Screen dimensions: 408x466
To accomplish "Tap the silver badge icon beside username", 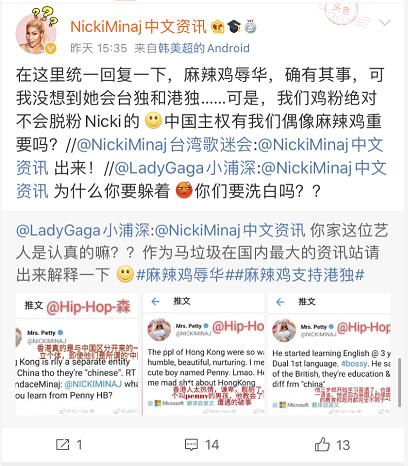I will (x=250, y=26).
